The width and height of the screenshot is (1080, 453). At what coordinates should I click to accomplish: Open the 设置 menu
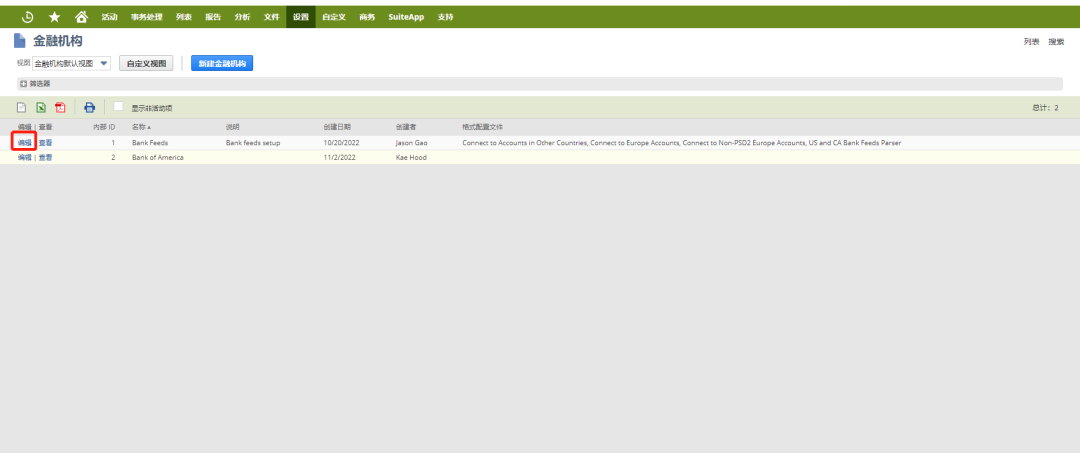(301, 17)
